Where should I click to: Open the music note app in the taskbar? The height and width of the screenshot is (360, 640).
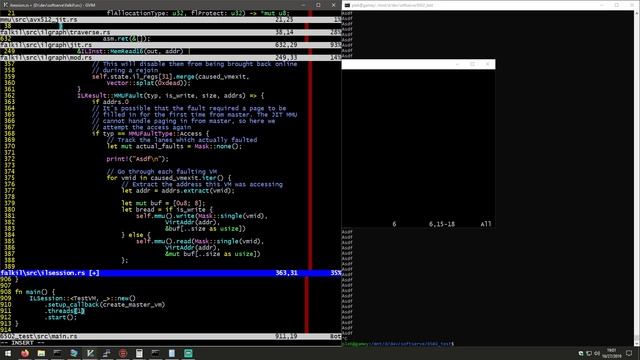point(107,353)
